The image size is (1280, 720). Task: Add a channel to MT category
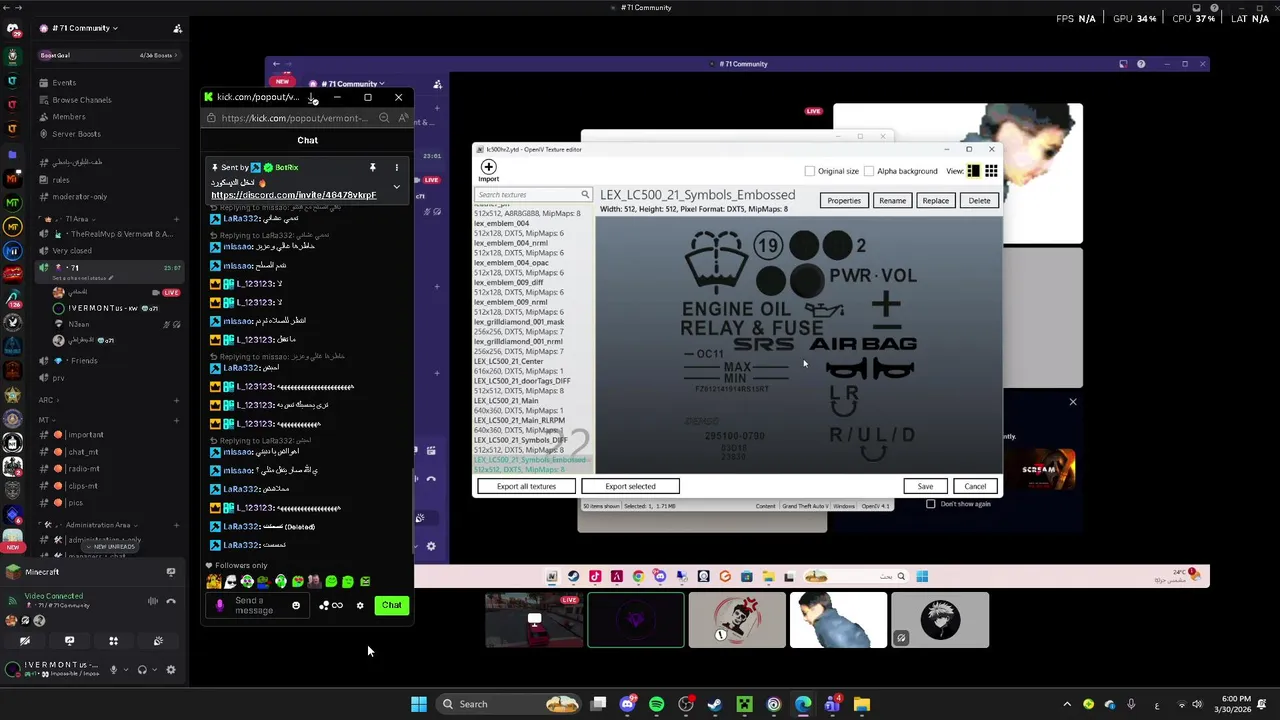coord(176,420)
